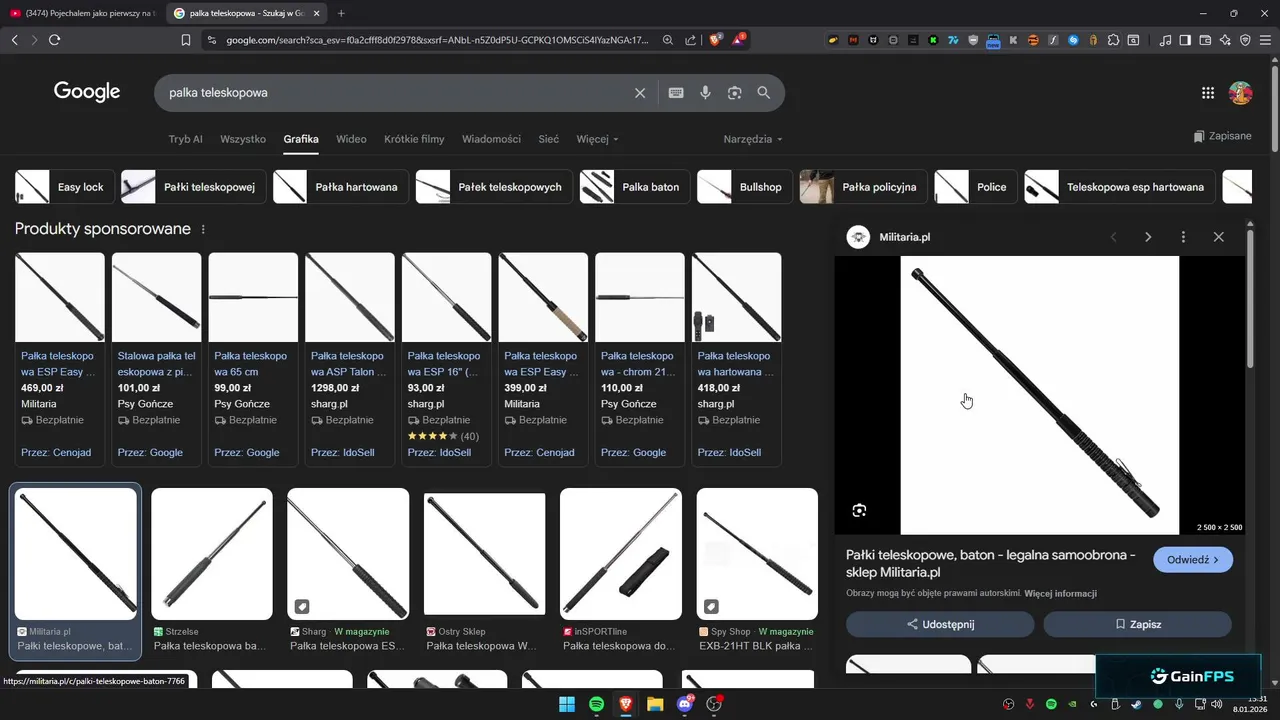This screenshot has width=1280, height=720.
Task: Start voice search with microphone icon
Action: [705, 93]
